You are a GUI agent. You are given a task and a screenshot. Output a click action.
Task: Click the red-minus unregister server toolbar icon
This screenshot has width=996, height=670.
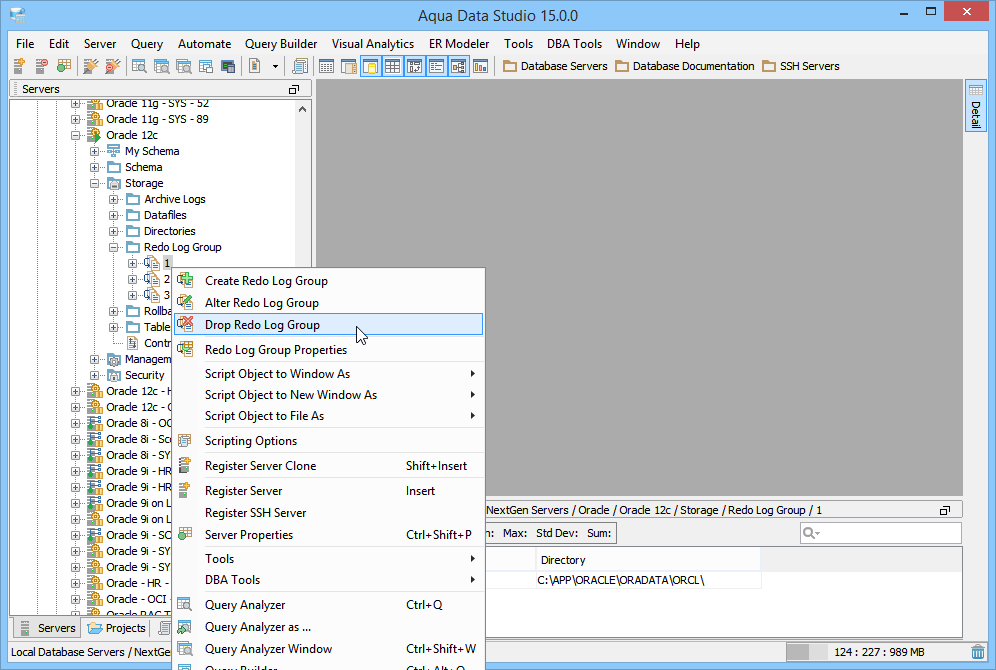(x=41, y=65)
